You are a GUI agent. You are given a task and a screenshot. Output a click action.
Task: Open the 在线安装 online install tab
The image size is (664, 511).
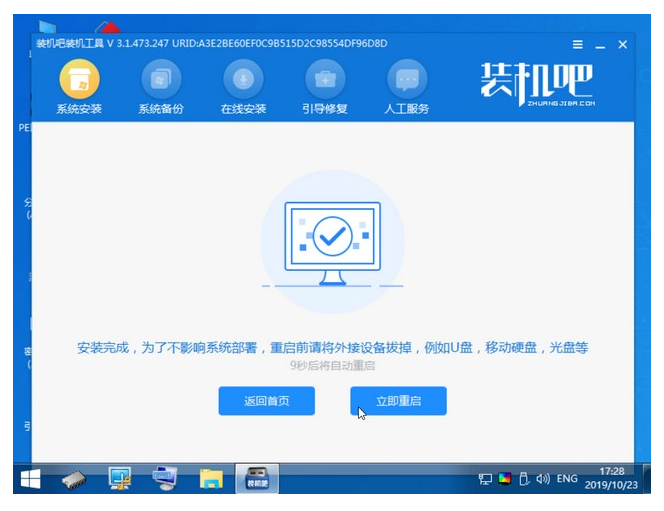(x=243, y=87)
